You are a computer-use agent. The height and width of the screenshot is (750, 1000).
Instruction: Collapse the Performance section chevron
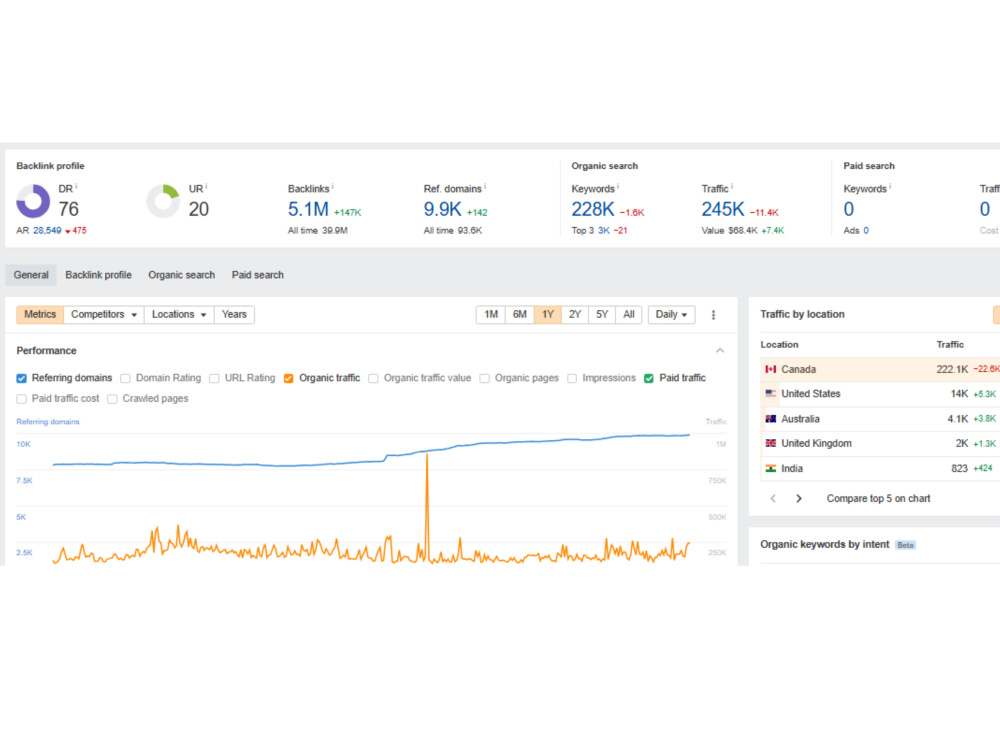719,351
